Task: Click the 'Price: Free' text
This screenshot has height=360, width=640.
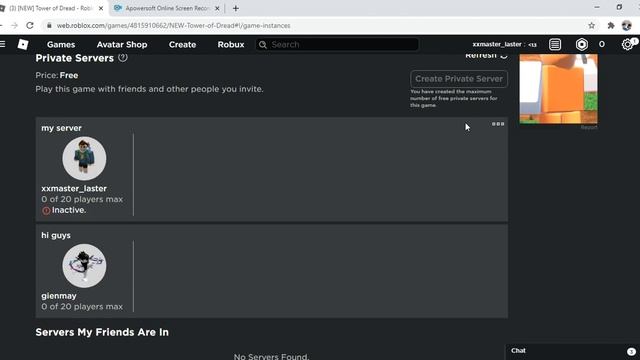Action: [x=57, y=76]
